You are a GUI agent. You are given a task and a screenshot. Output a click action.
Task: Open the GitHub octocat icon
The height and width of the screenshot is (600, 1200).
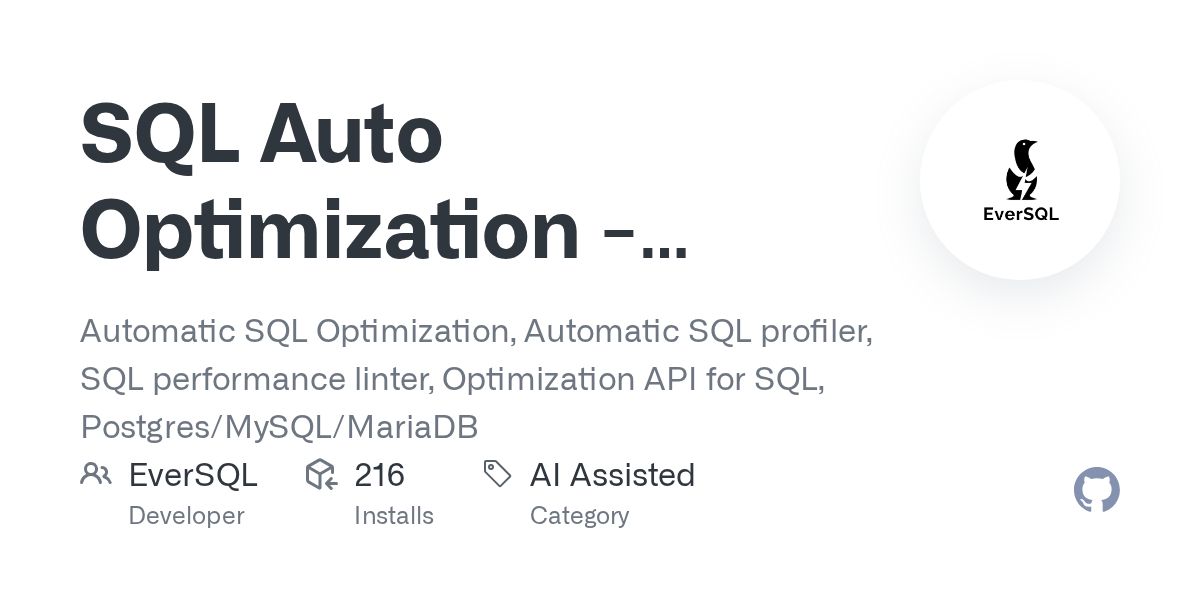(x=1096, y=490)
